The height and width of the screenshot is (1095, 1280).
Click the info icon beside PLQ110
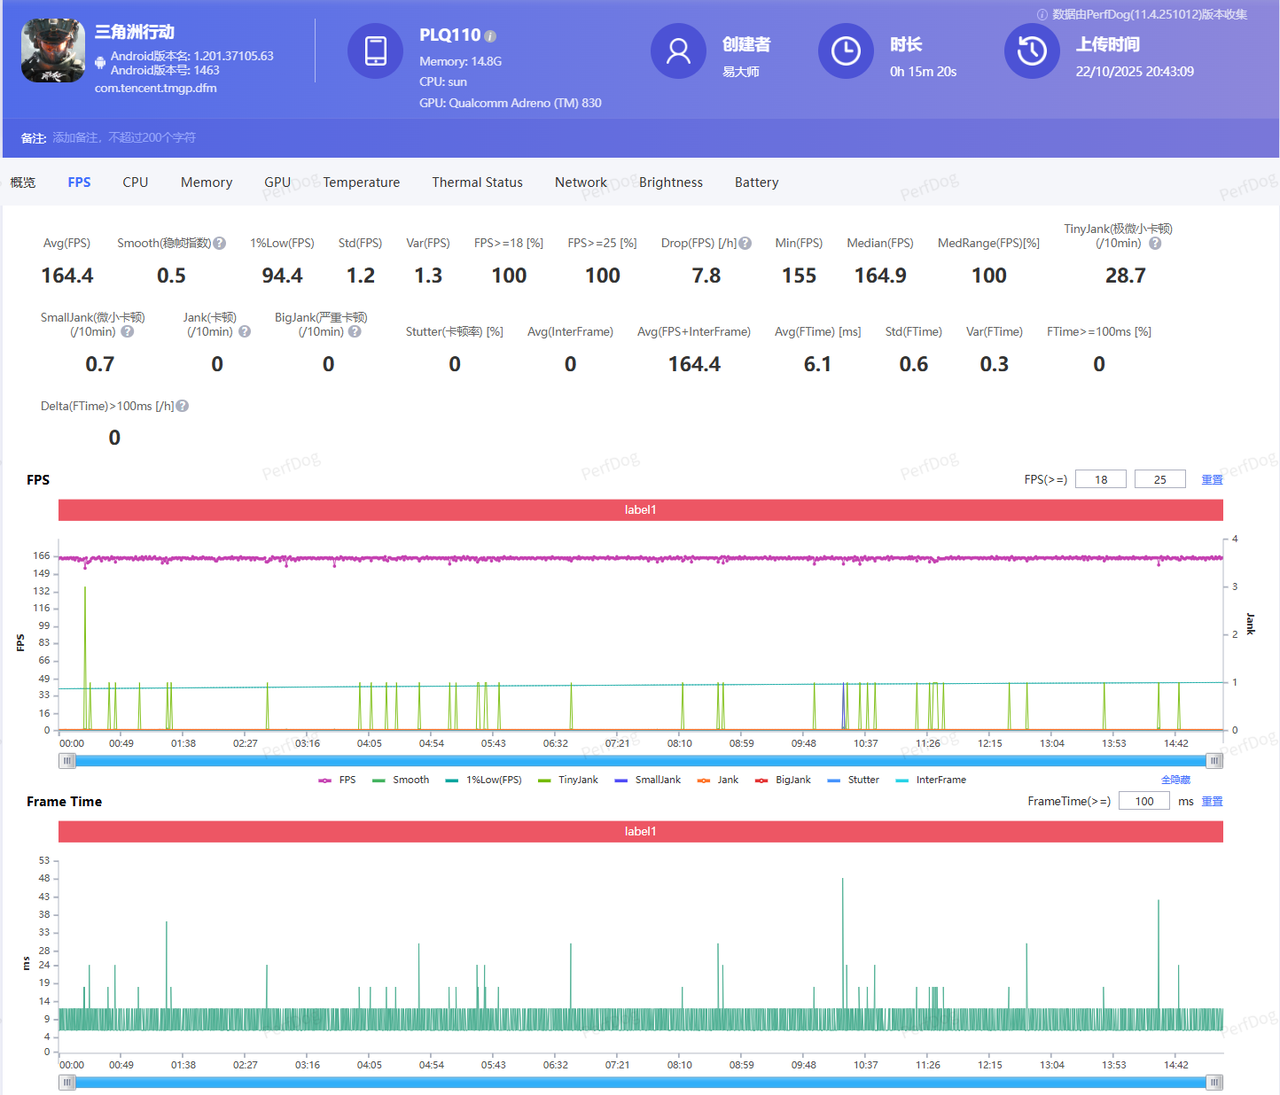click(x=490, y=36)
